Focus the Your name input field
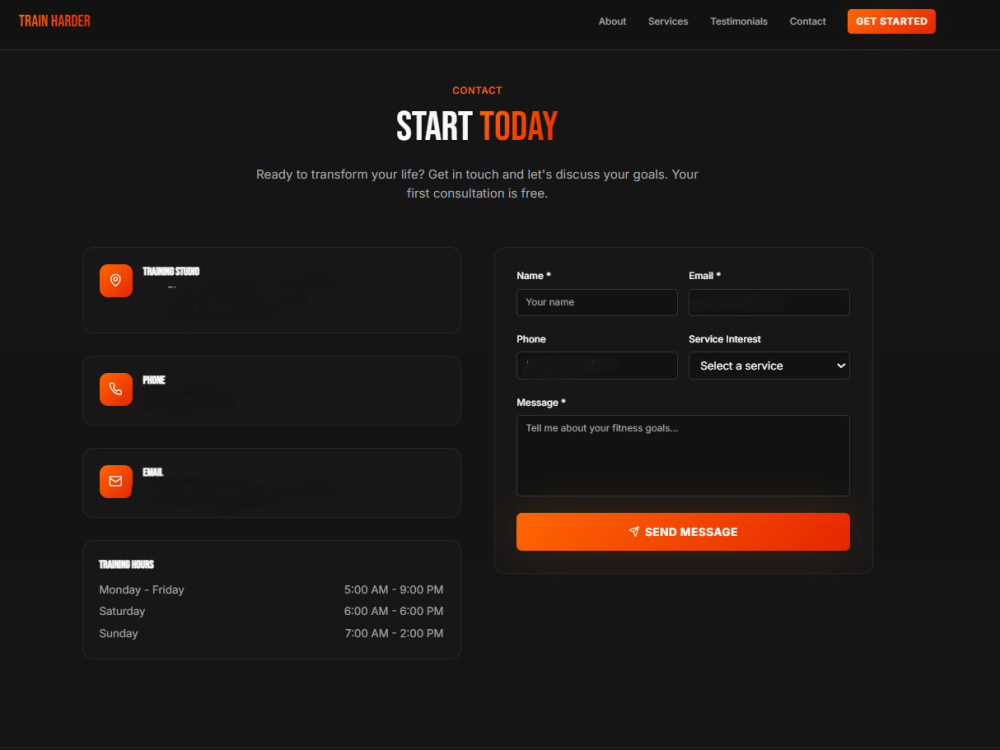Viewport: 1000px width, 750px height. coord(596,302)
